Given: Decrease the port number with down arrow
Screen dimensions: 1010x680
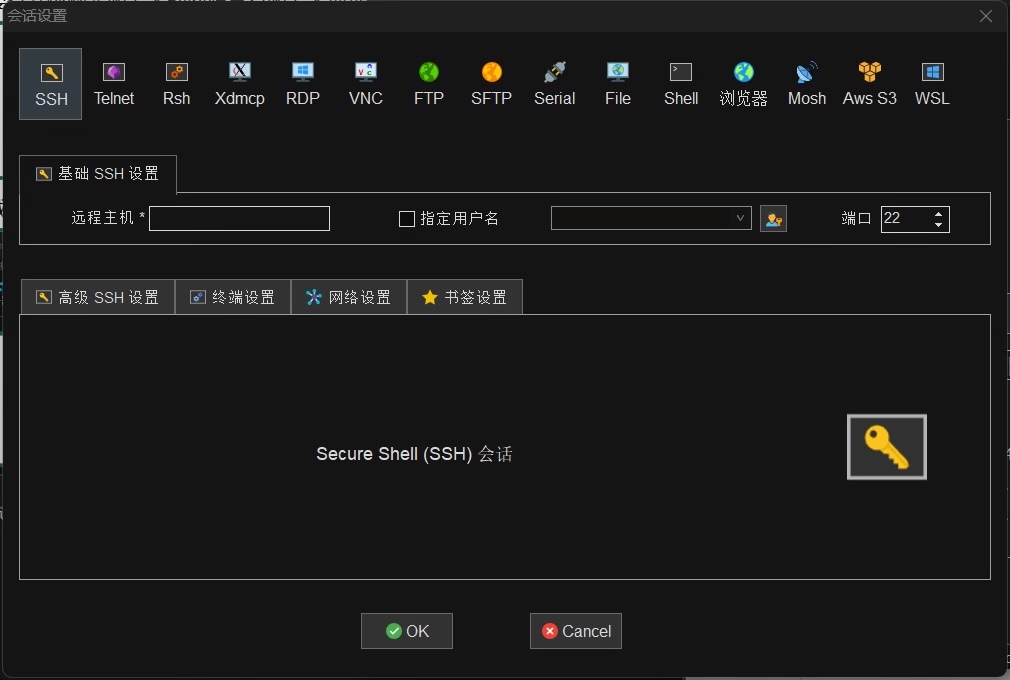Looking at the screenshot, I should [939, 225].
